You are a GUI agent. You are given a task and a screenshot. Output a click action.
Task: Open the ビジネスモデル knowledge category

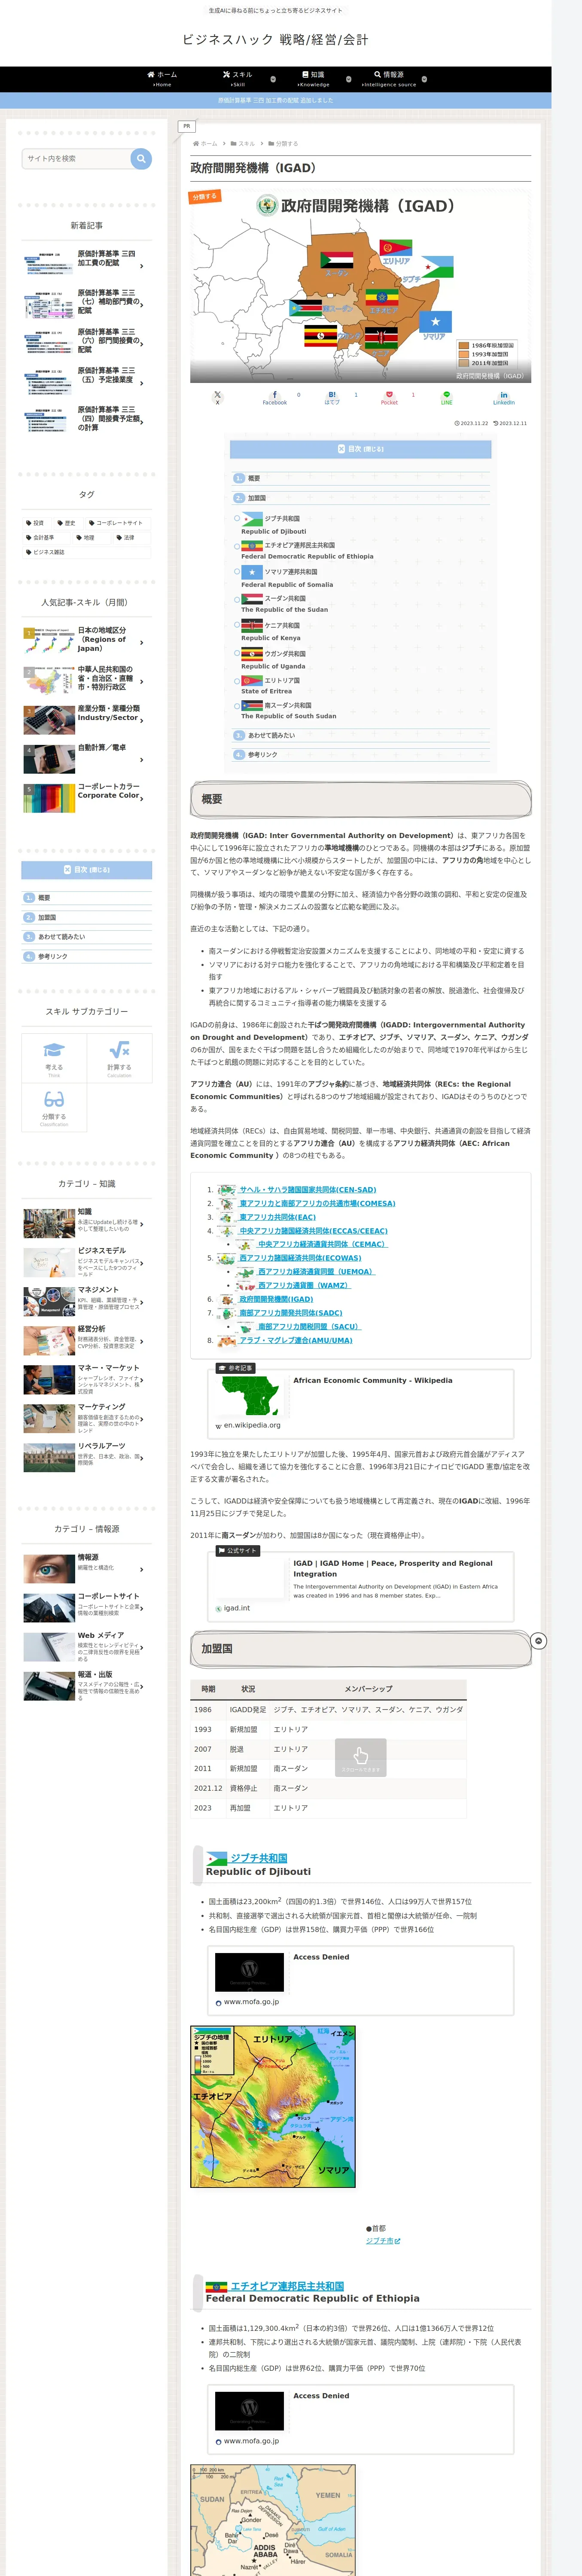pyautogui.click(x=87, y=1262)
